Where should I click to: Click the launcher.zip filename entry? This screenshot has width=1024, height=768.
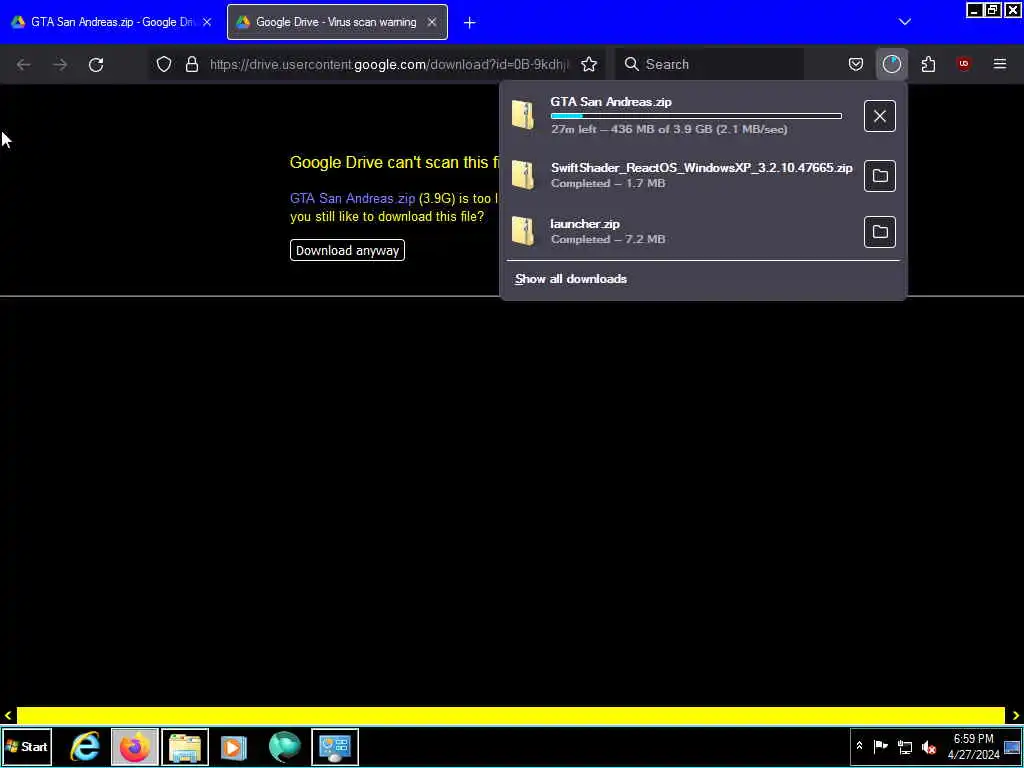click(585, 224)
